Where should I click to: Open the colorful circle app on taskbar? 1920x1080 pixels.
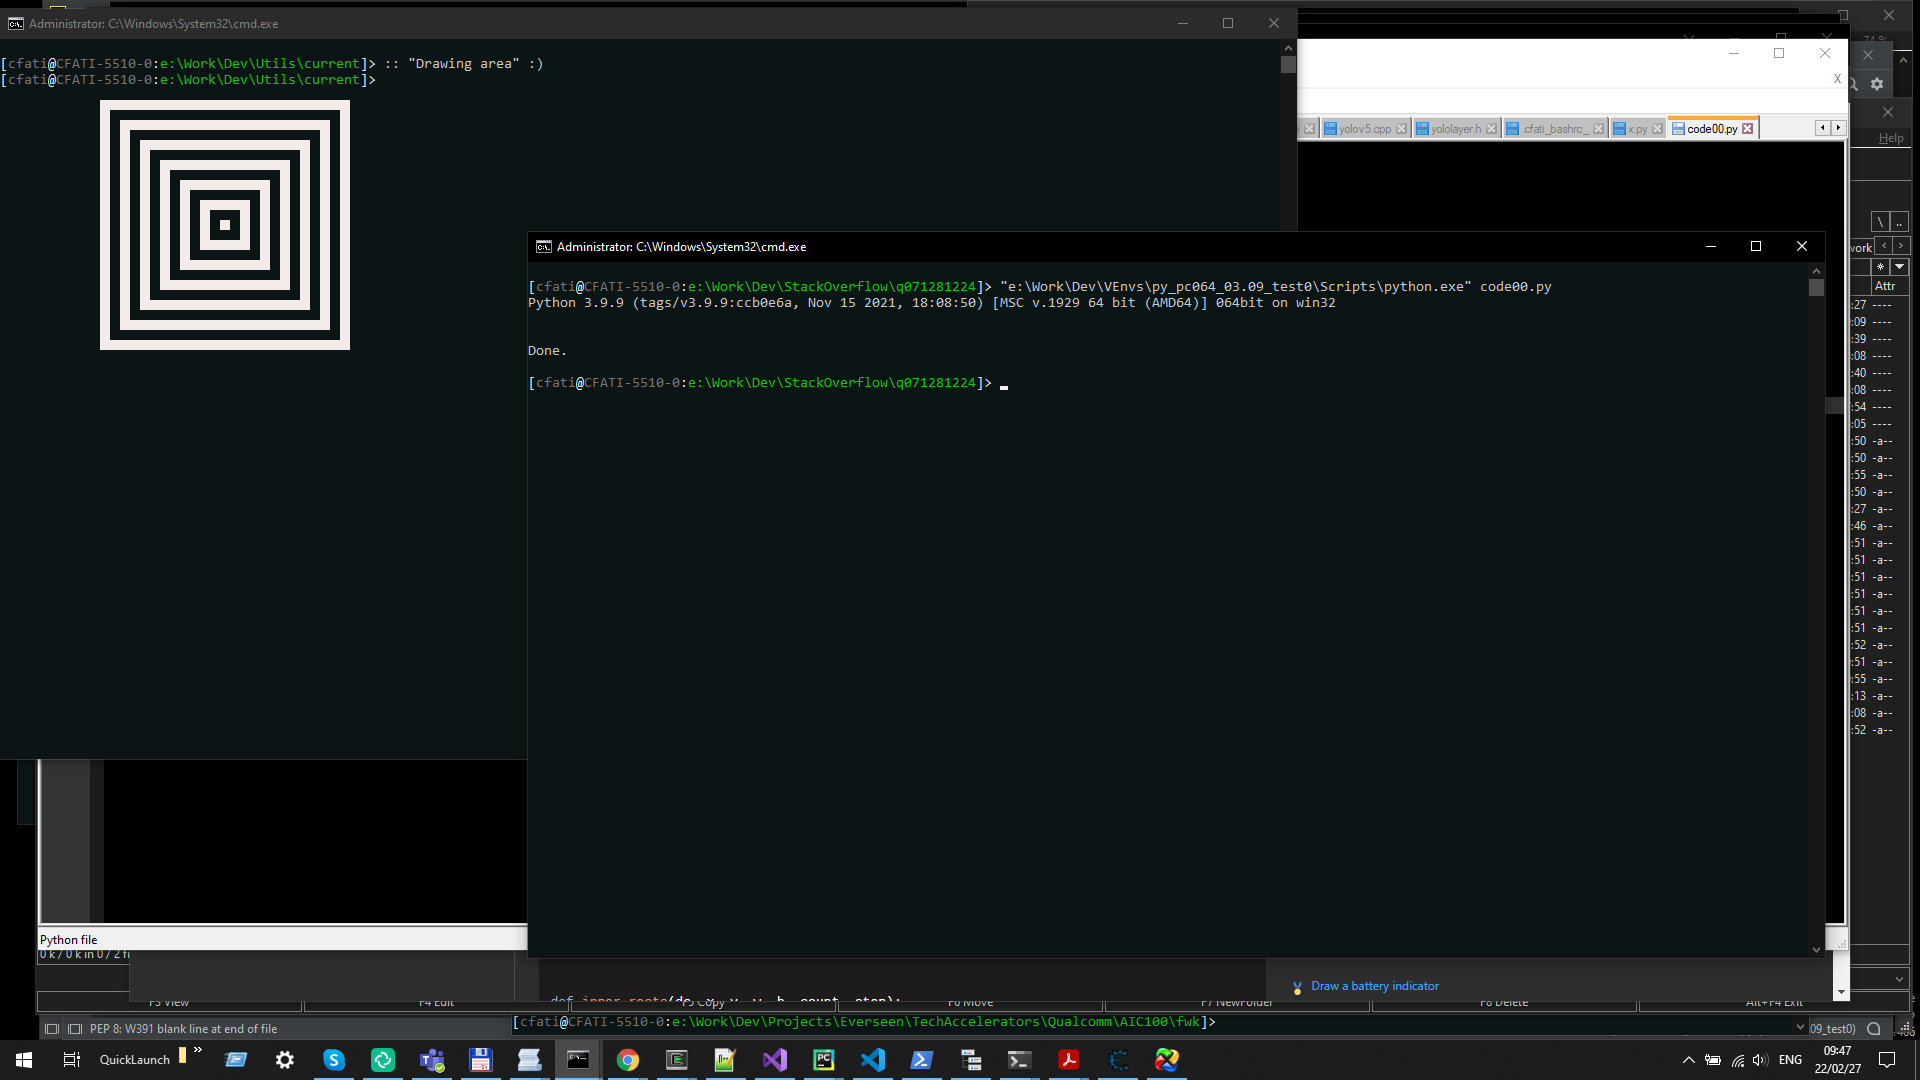[x=1167, y=1060]
